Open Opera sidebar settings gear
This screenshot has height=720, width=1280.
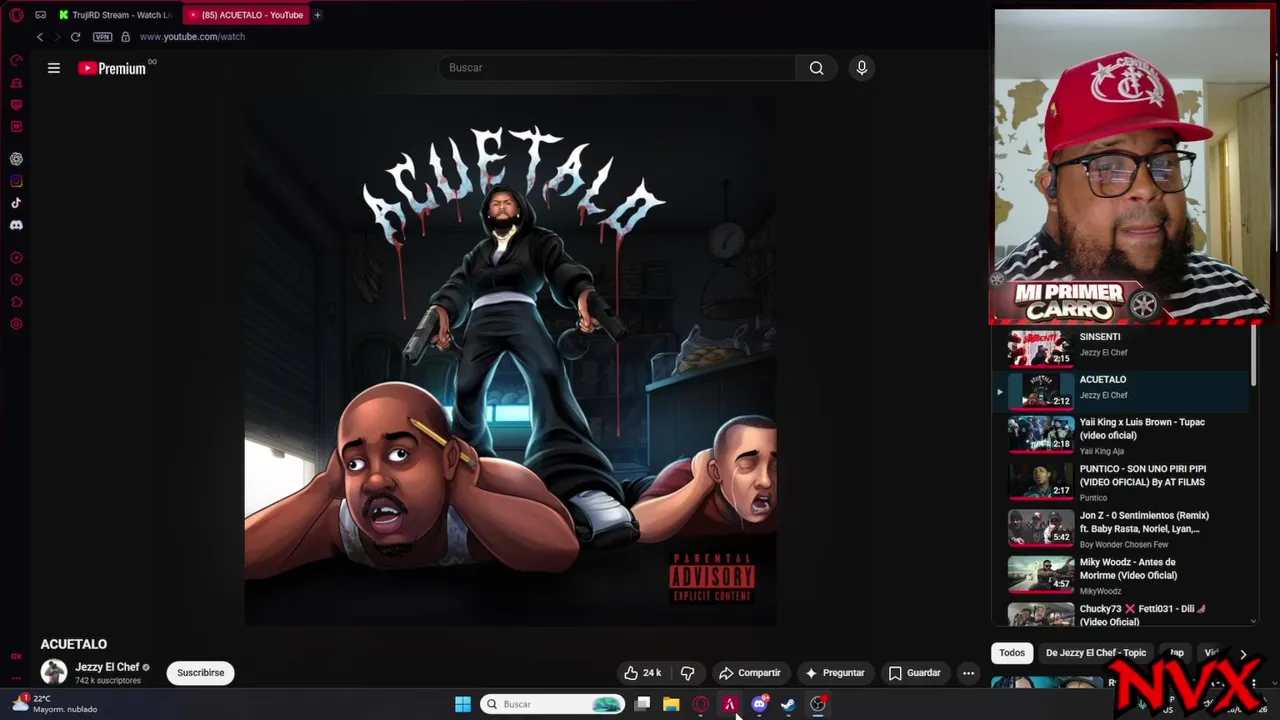click(x=16, y=324)
